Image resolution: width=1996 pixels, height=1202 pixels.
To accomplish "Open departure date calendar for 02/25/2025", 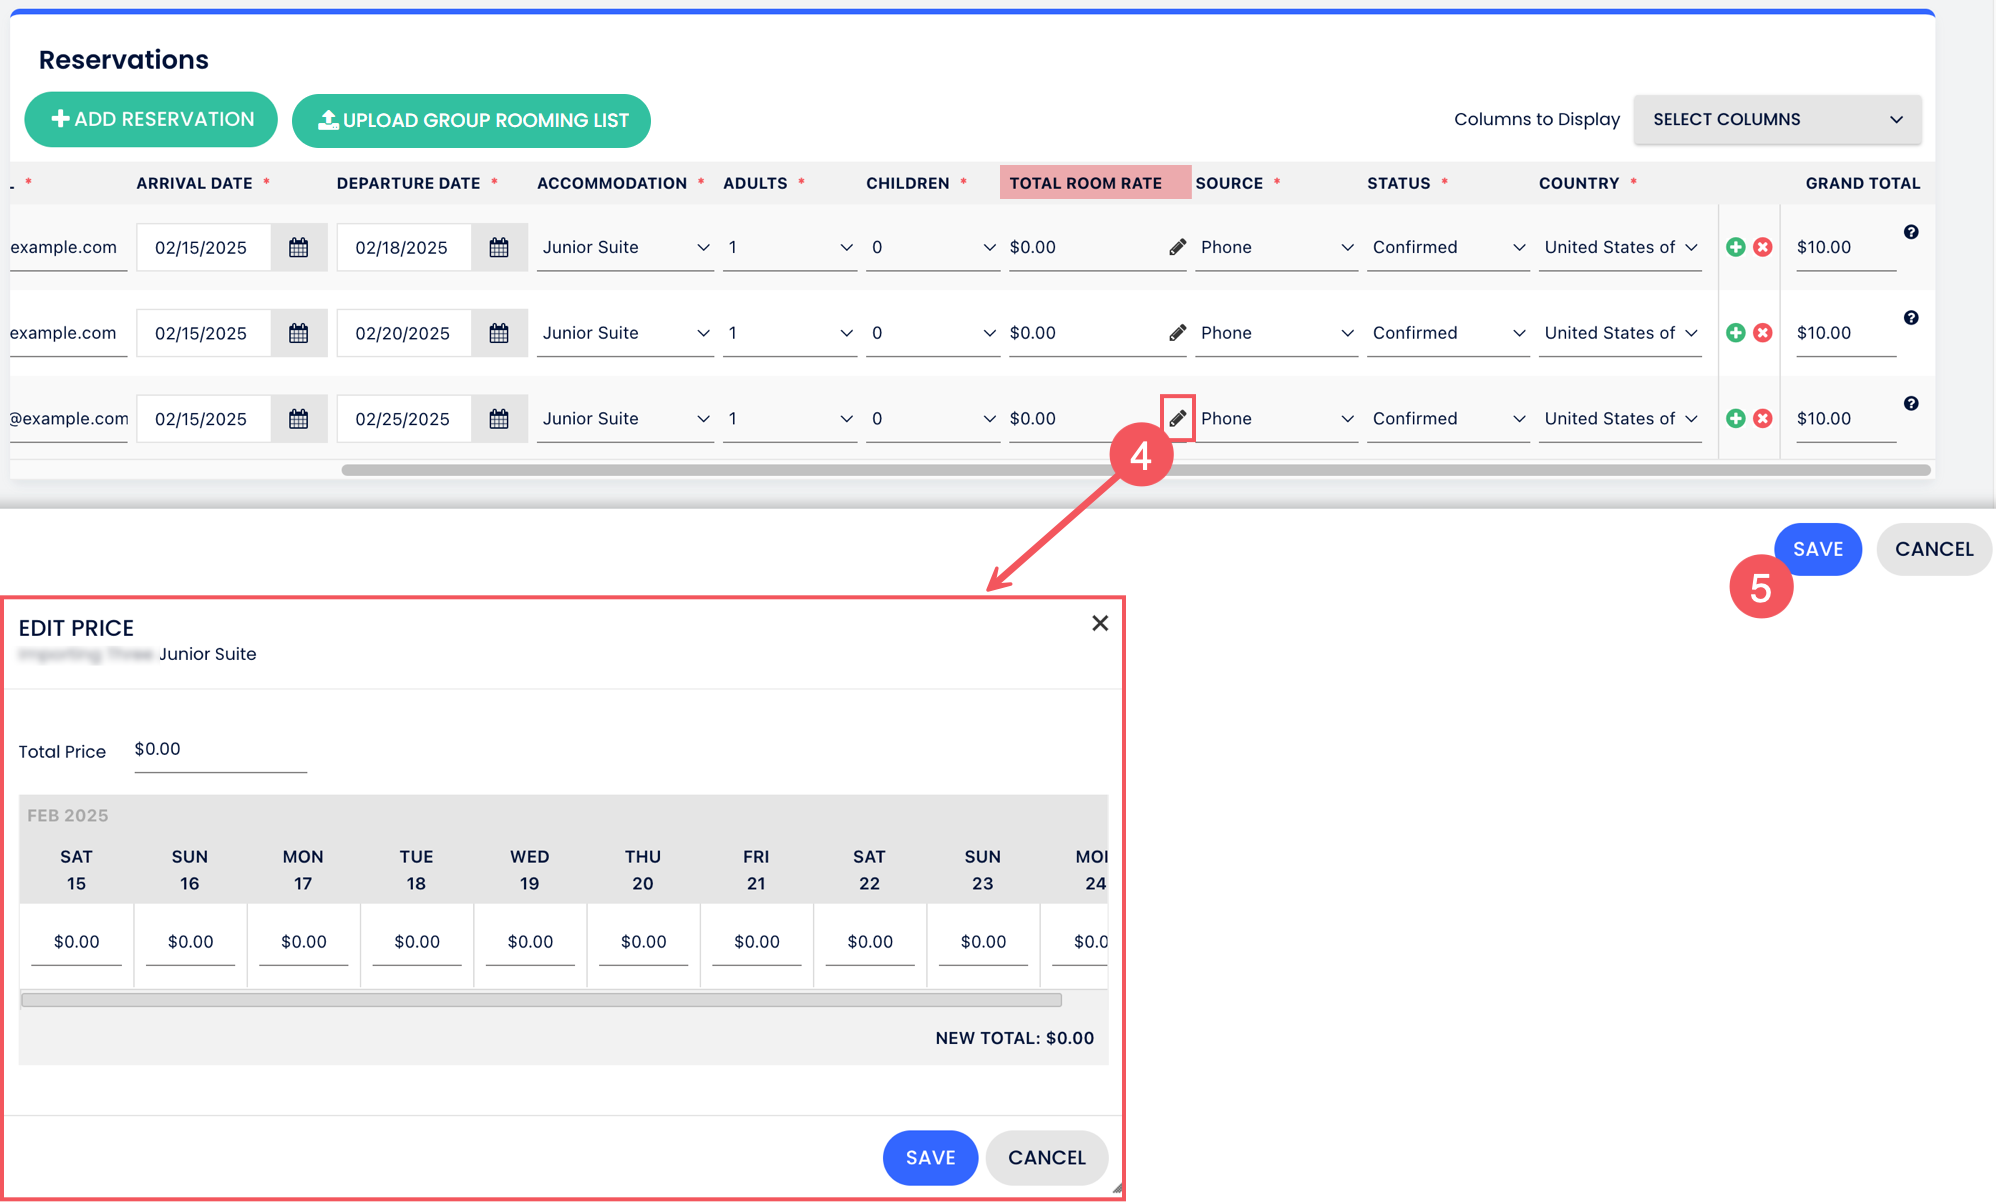I will tap(499, 418).
